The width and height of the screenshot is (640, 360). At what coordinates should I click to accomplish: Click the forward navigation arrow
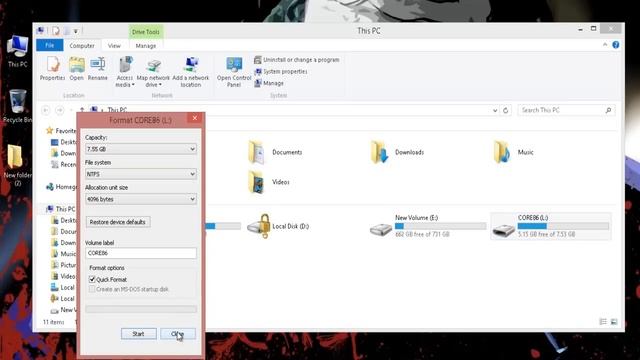point(60,110)
